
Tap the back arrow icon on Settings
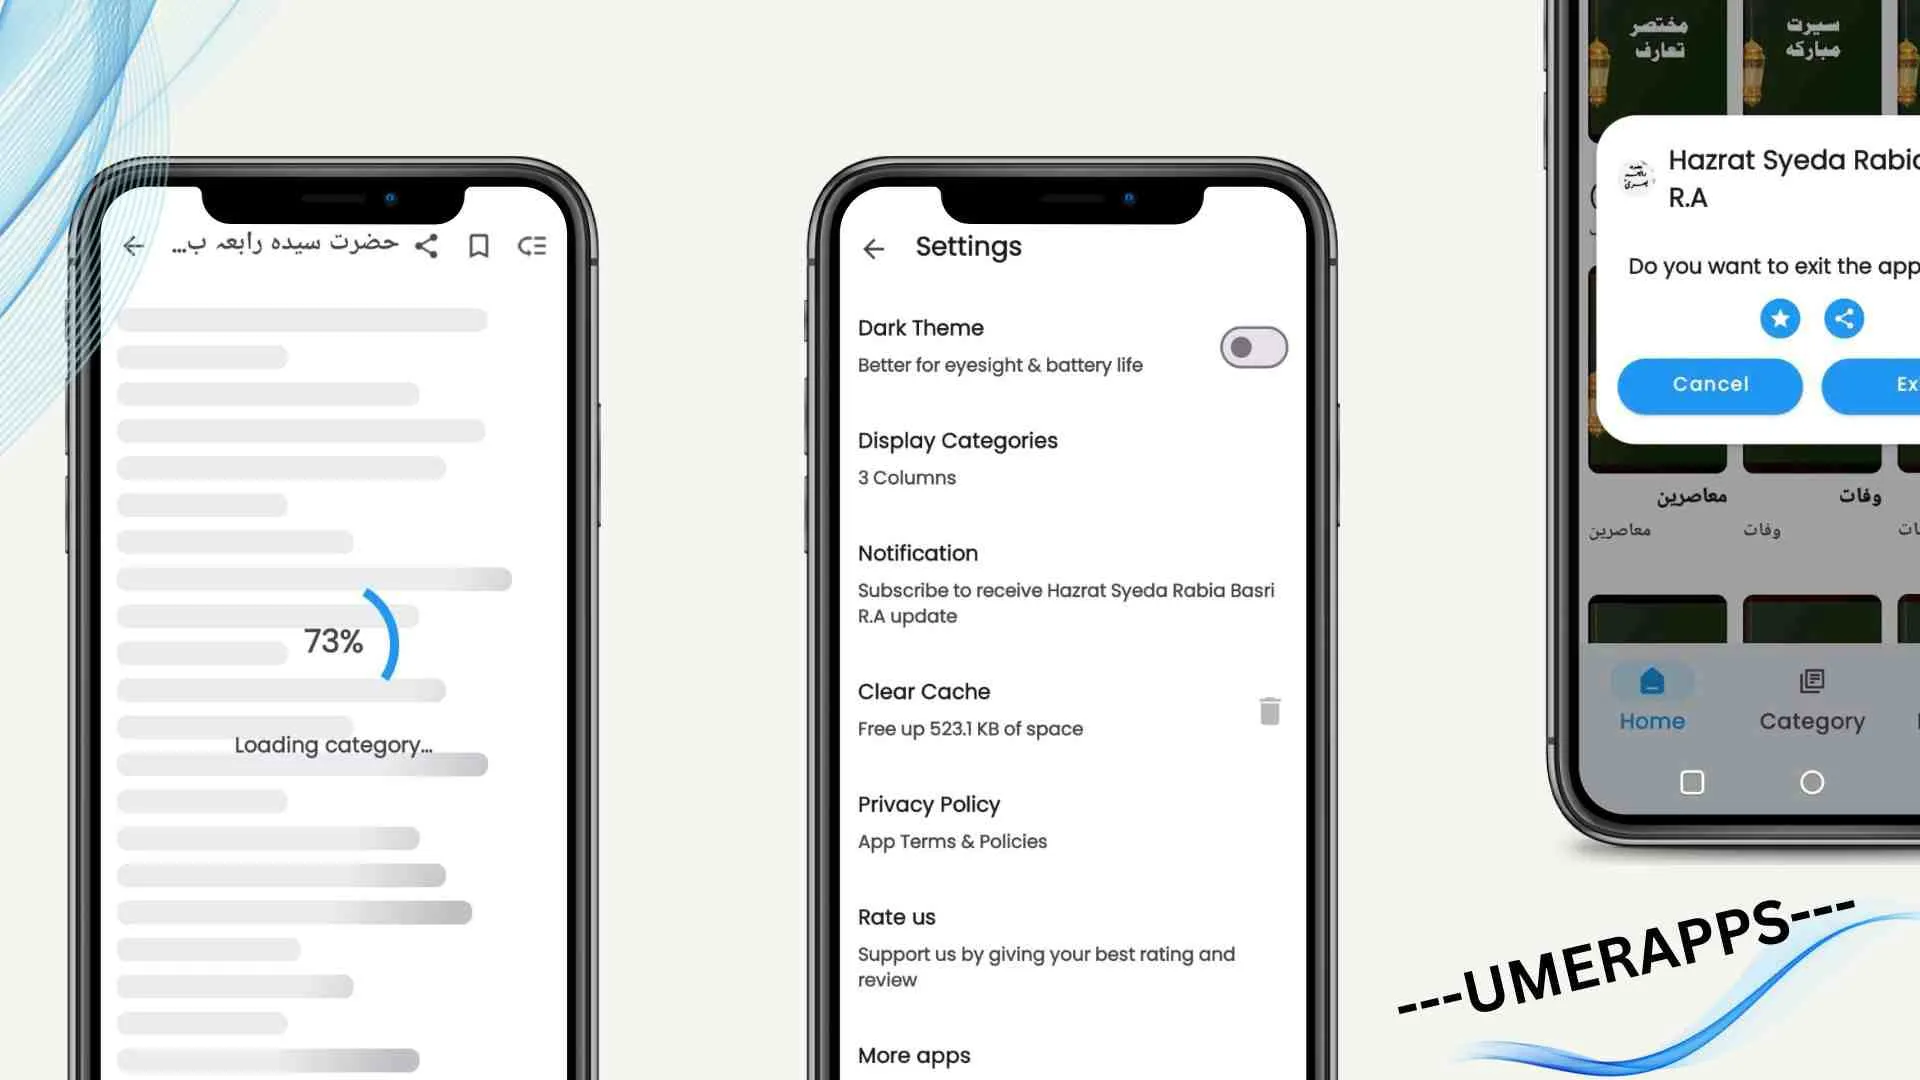(873, 247)
